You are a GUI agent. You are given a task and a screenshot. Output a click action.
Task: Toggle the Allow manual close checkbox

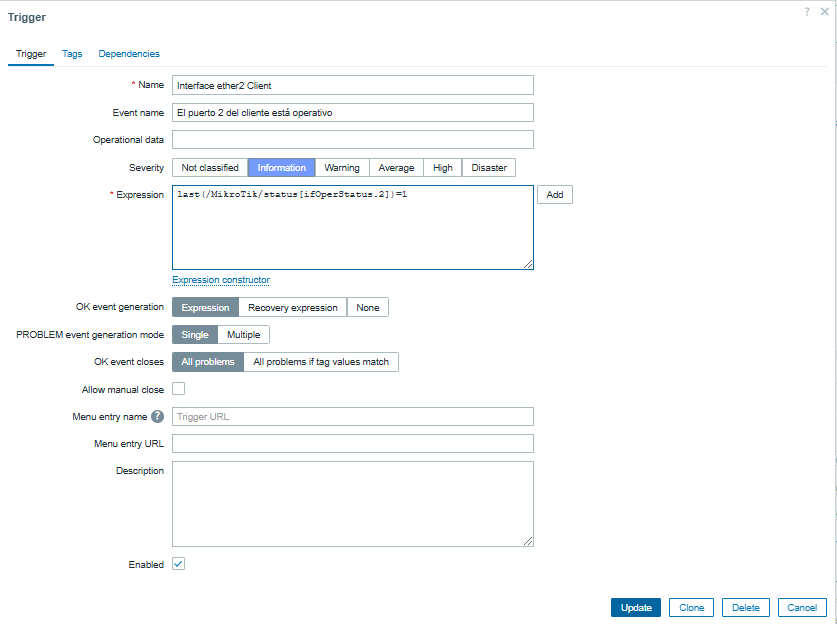[x=179, y=389]
